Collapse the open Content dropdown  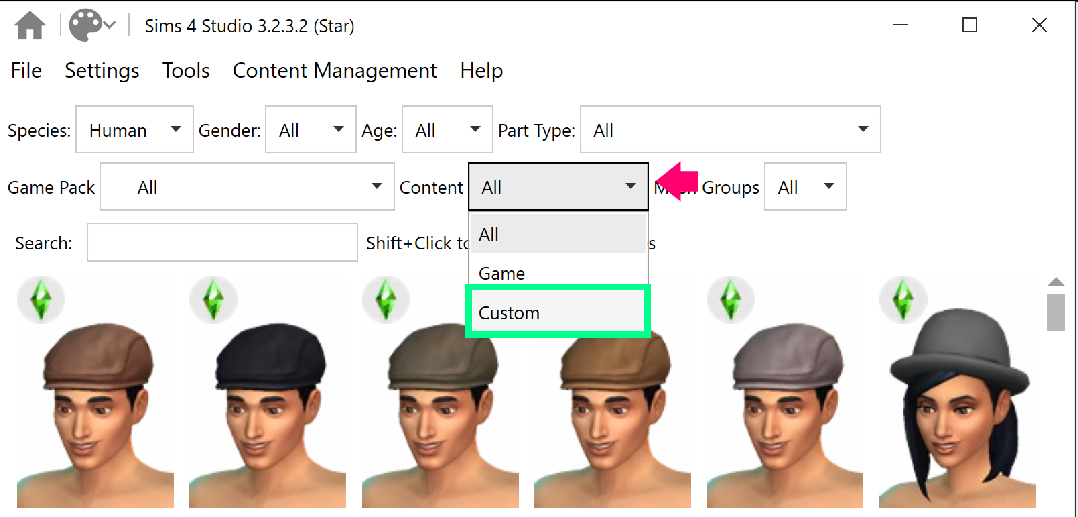[558, 186]
